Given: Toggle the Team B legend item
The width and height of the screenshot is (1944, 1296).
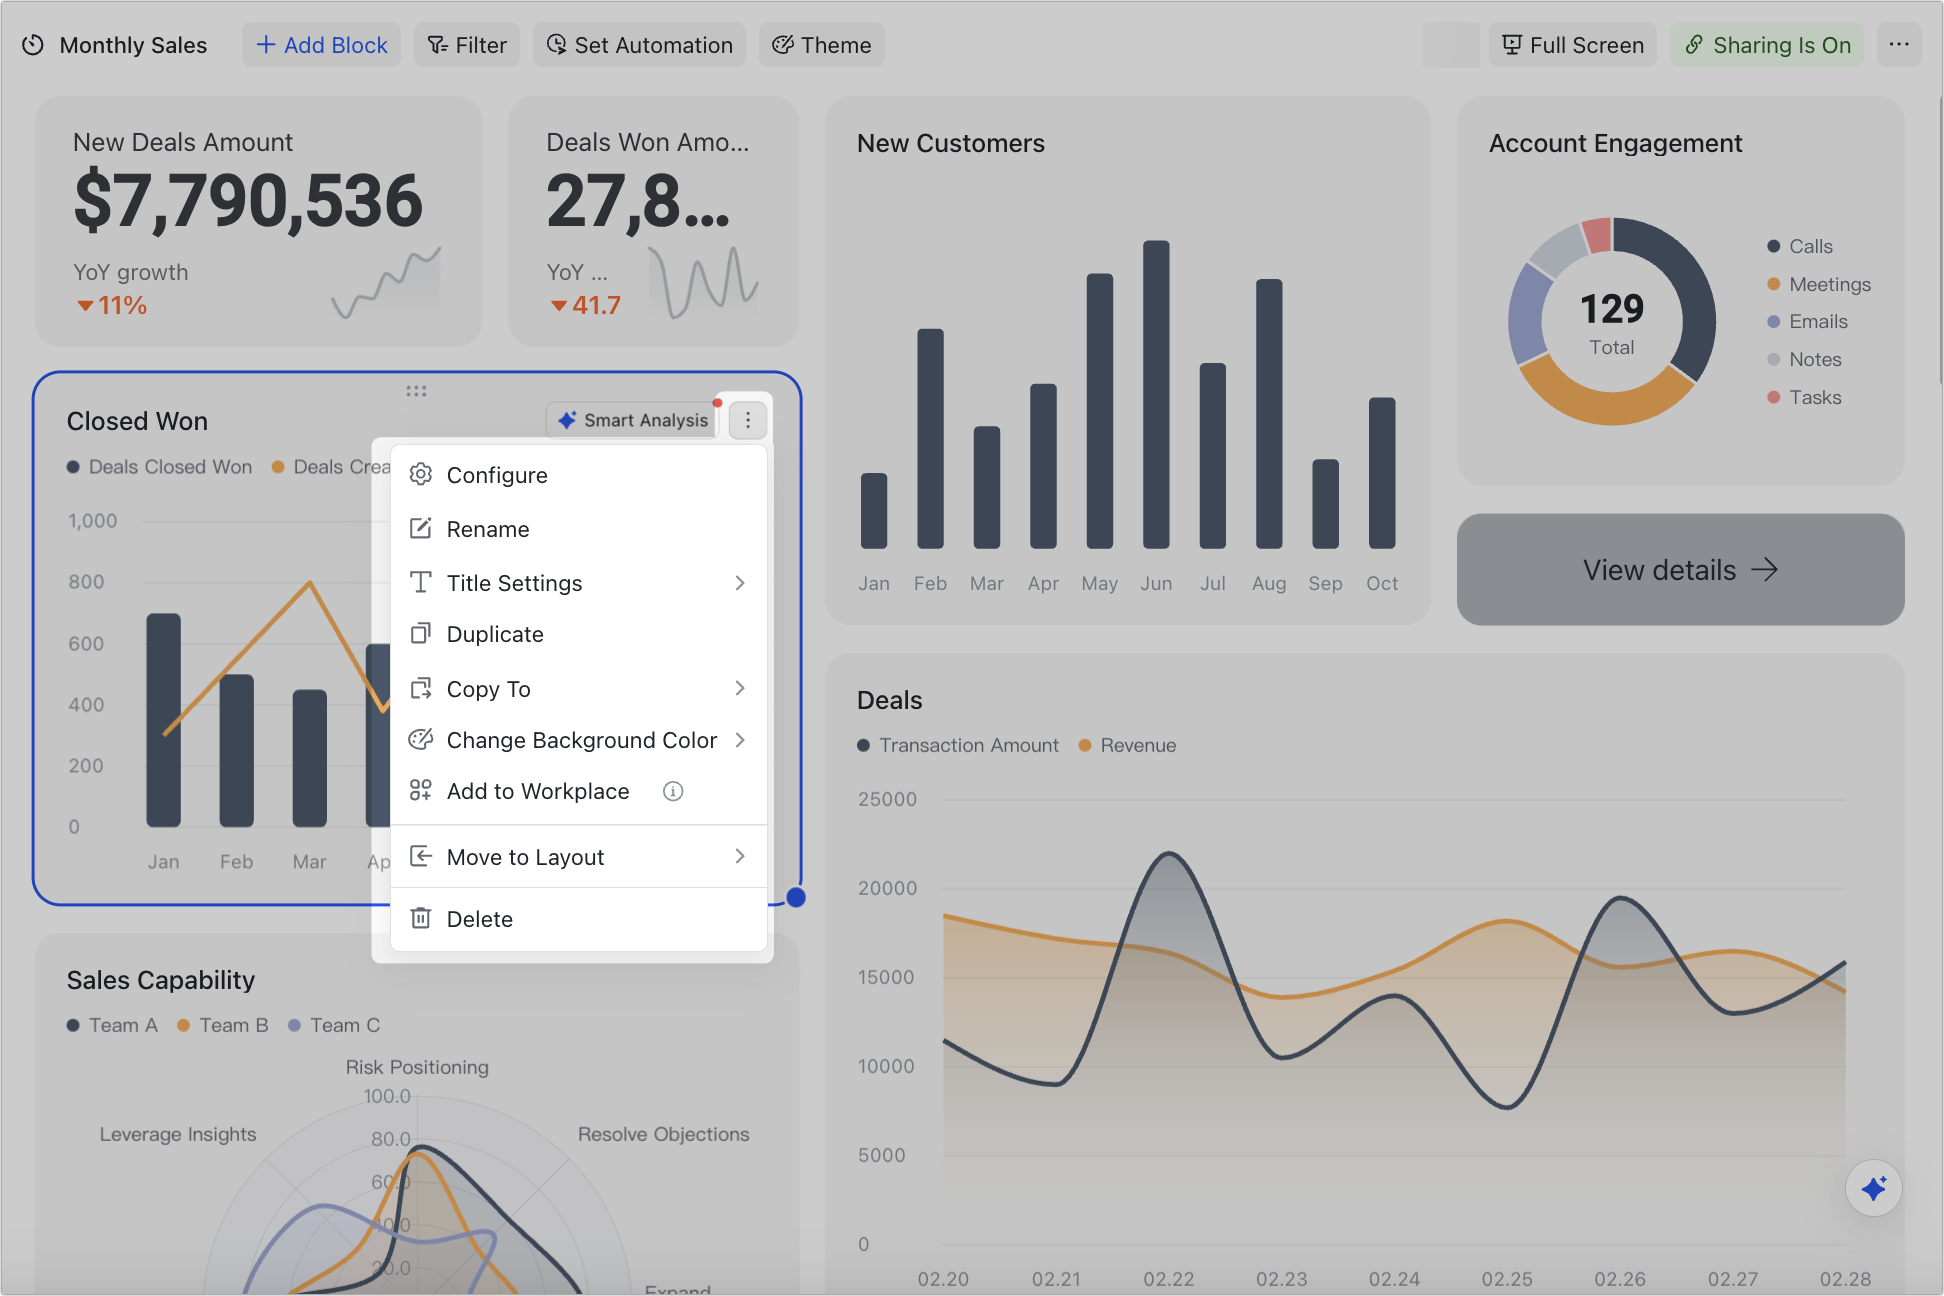Looking at the screenshot, I should pos(223,1025).
